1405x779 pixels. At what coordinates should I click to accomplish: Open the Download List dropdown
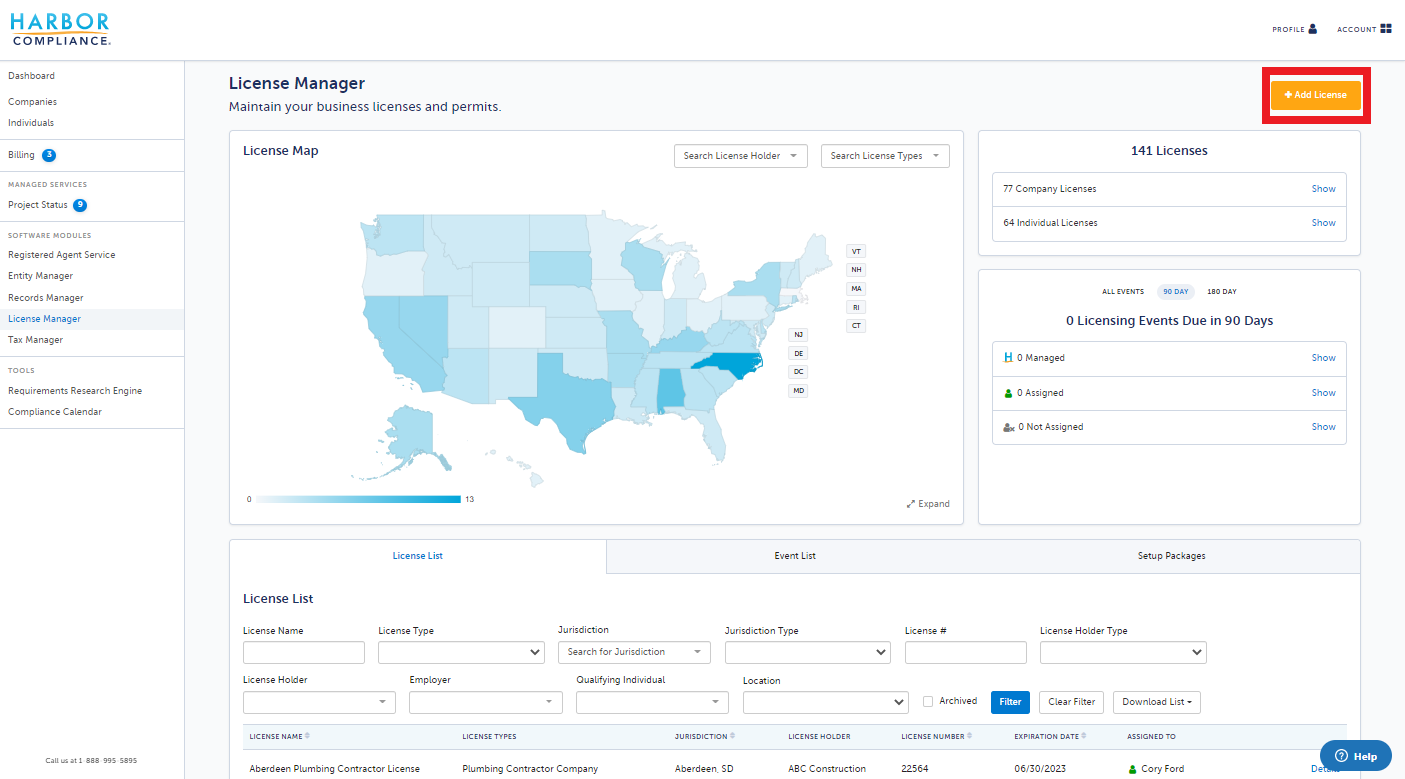tap(1157, 702)
